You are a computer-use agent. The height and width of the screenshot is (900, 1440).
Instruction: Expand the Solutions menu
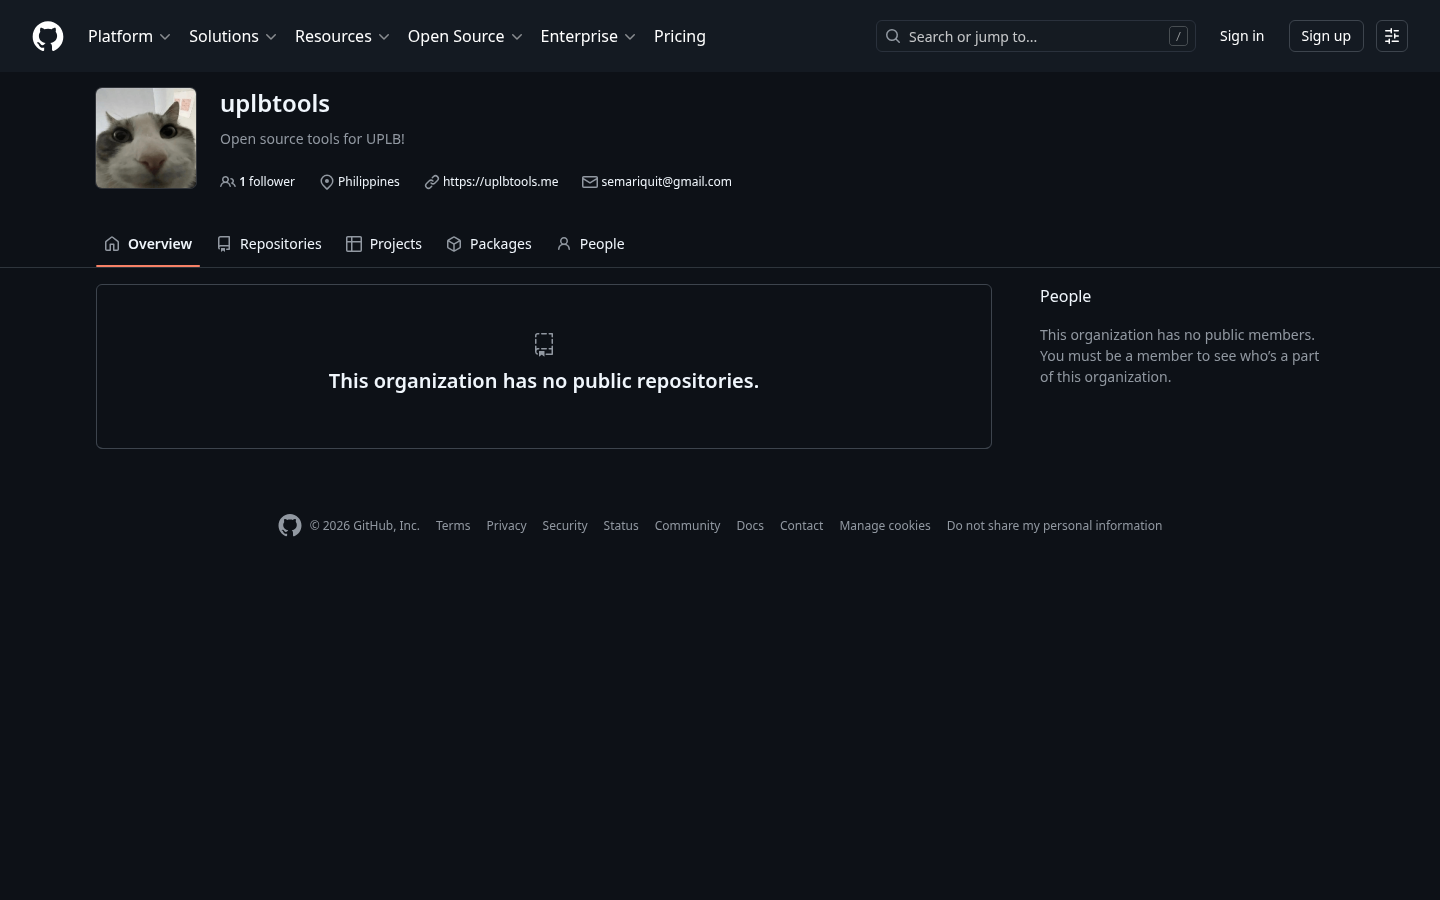[x=232, y=36]
